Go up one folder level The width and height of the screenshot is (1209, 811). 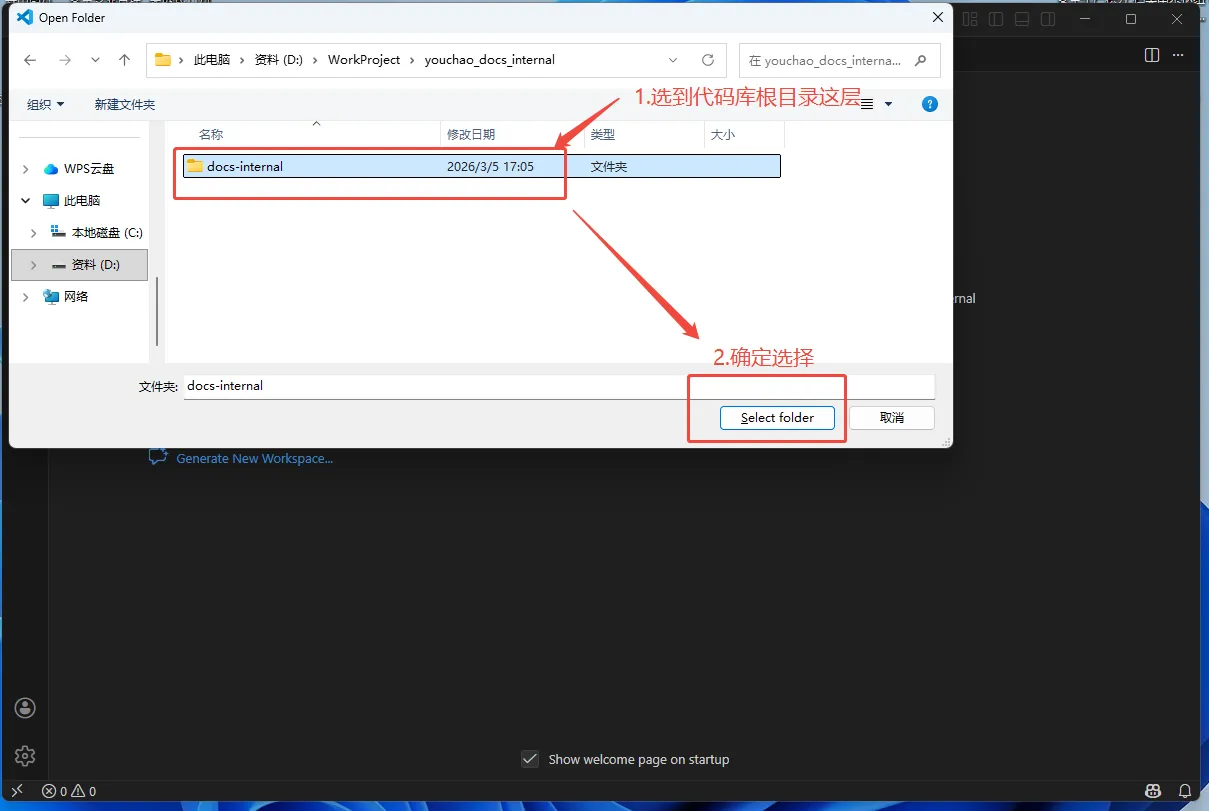(x=124, y=60)
